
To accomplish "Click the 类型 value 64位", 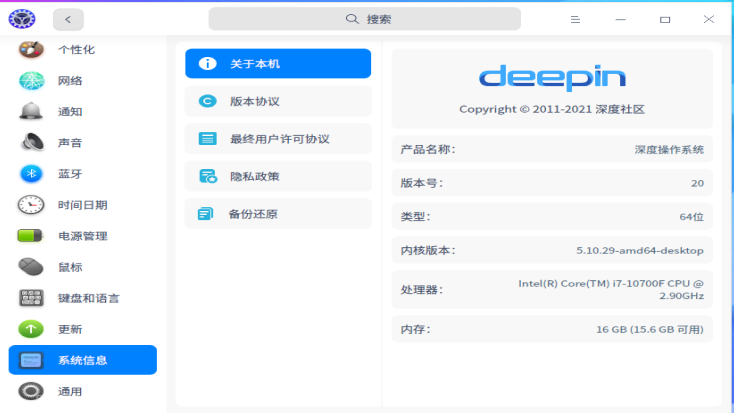I will point(691,217).
